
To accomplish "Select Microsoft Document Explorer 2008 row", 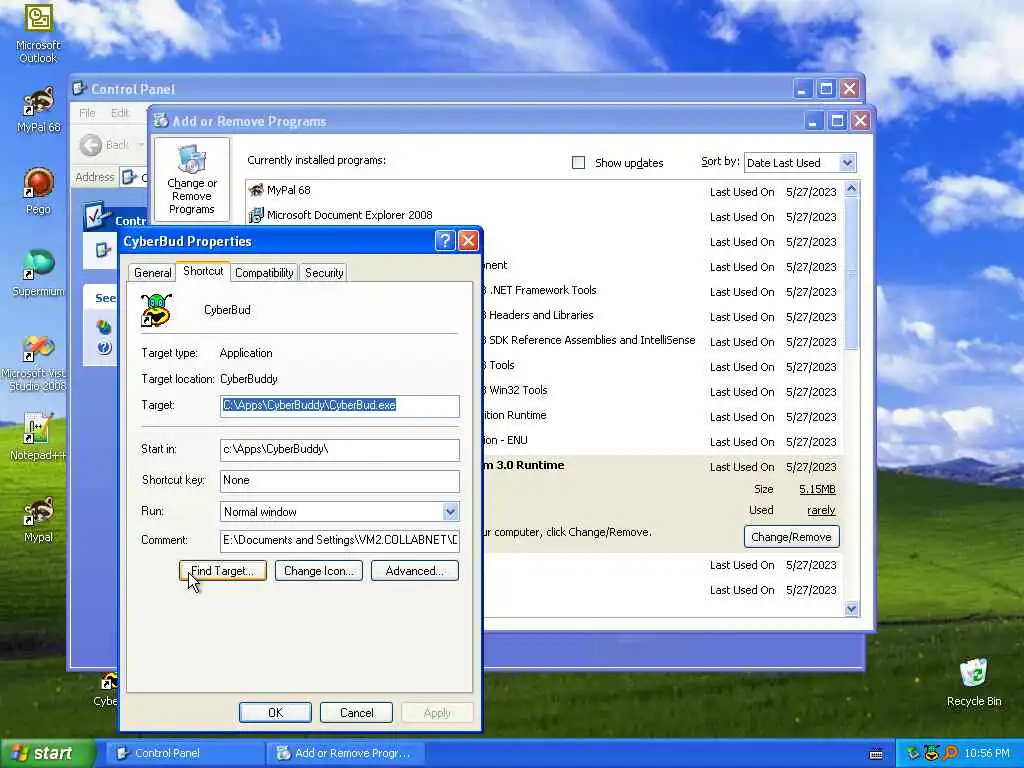I will tap(545, 216).
